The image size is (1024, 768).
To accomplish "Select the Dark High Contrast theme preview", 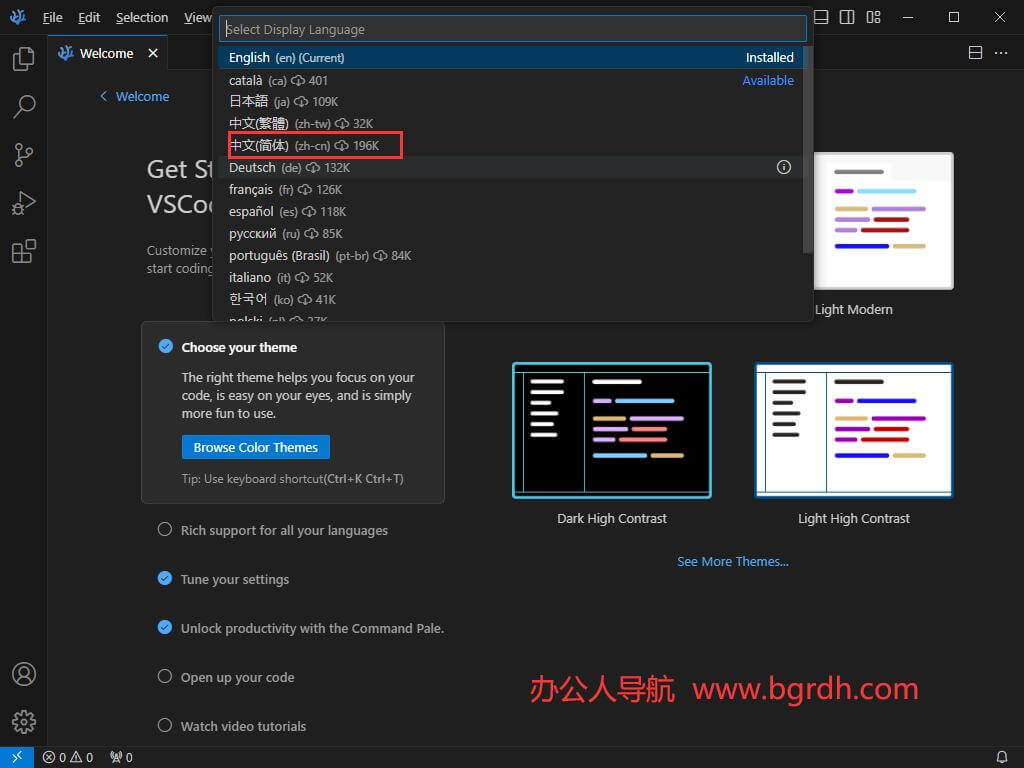I will click(611, 430).
